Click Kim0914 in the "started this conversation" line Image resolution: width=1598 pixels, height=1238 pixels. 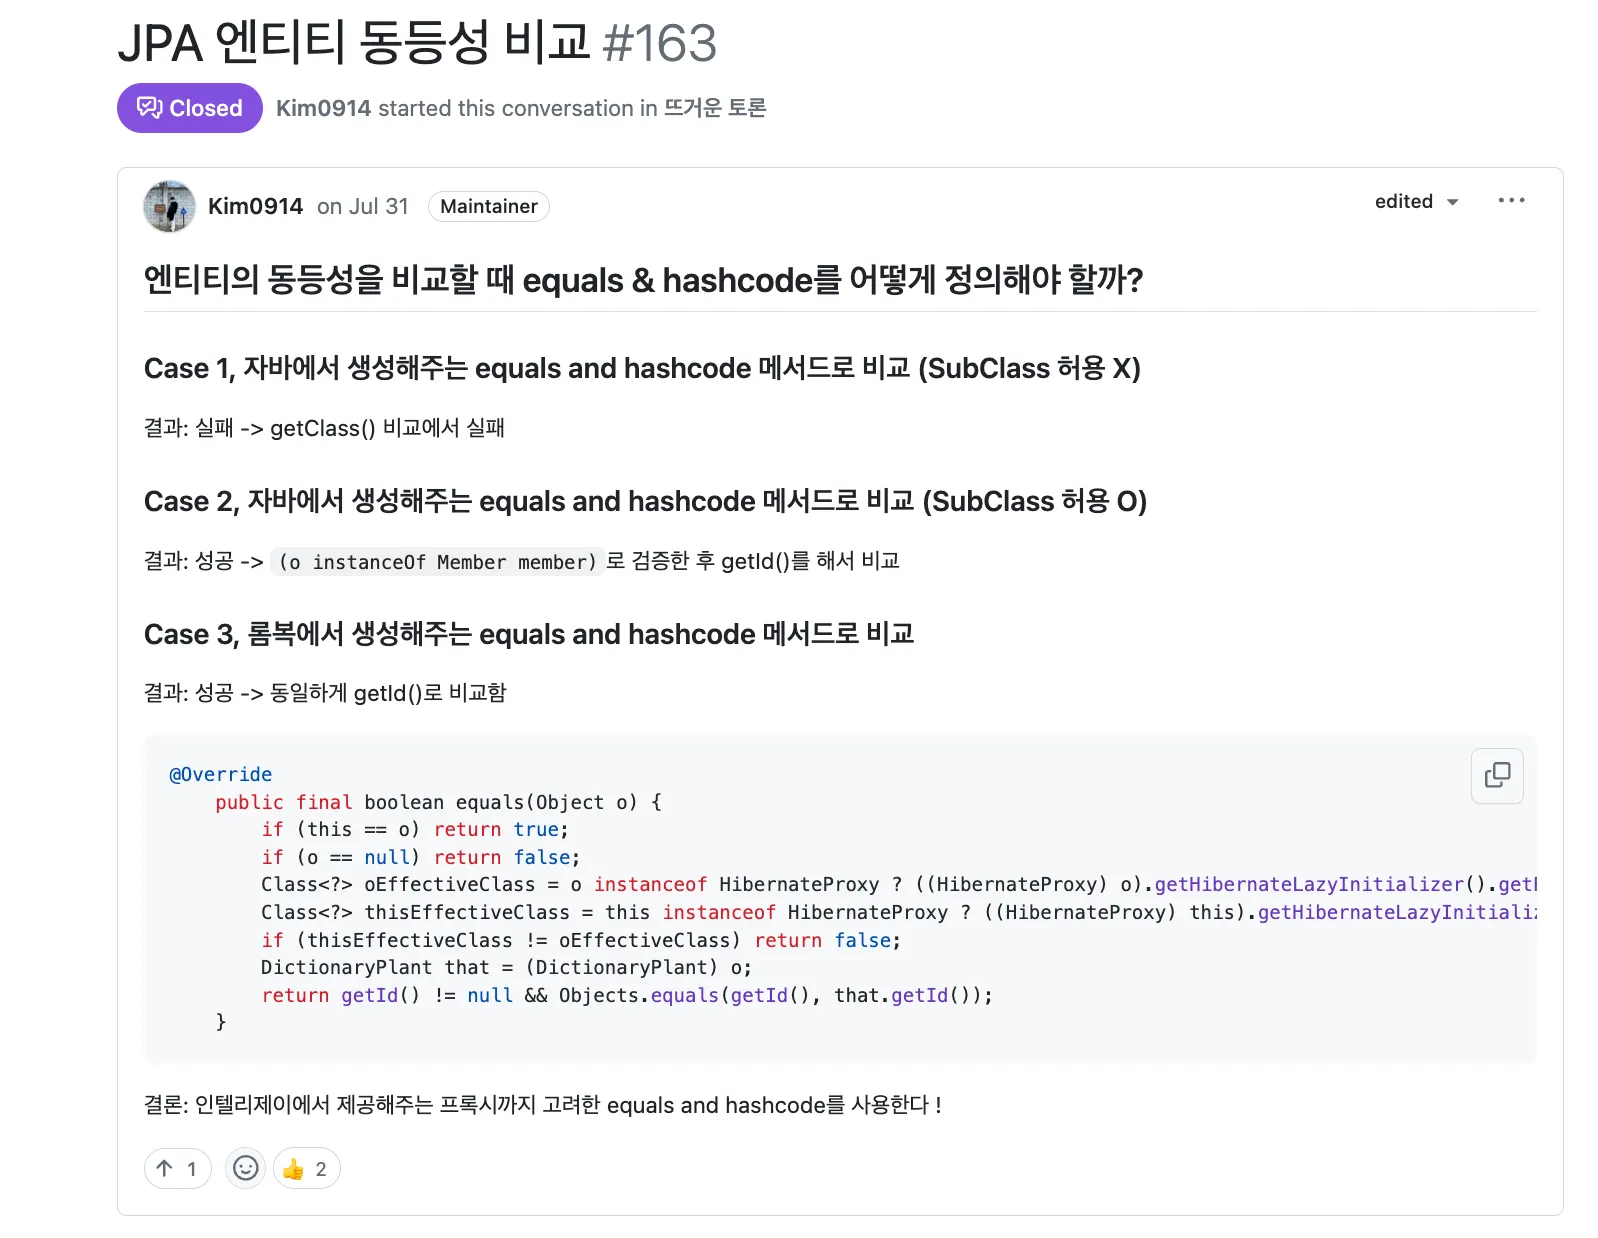click(x=323, y=108)
